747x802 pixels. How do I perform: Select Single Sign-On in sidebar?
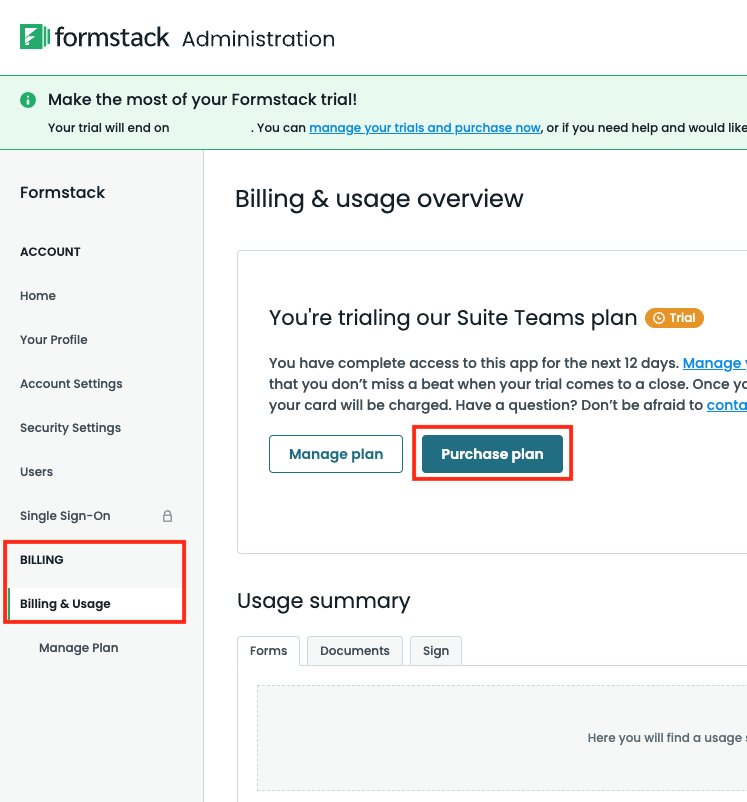tap(65, 516)
